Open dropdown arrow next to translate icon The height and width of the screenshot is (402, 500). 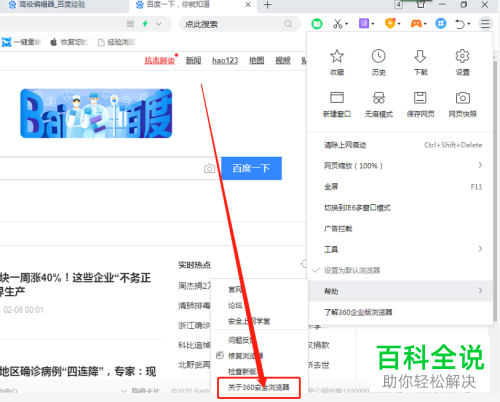tap(373, 24)
